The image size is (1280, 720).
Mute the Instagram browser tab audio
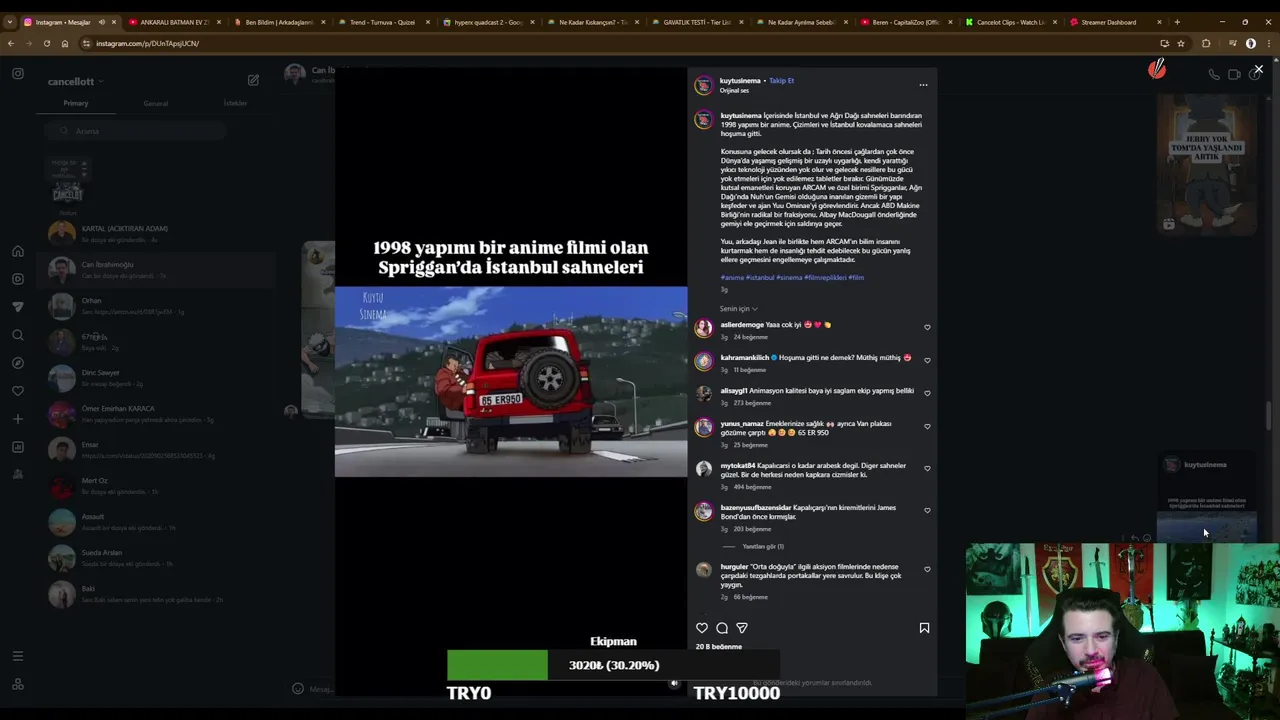[x=101, y=22]
